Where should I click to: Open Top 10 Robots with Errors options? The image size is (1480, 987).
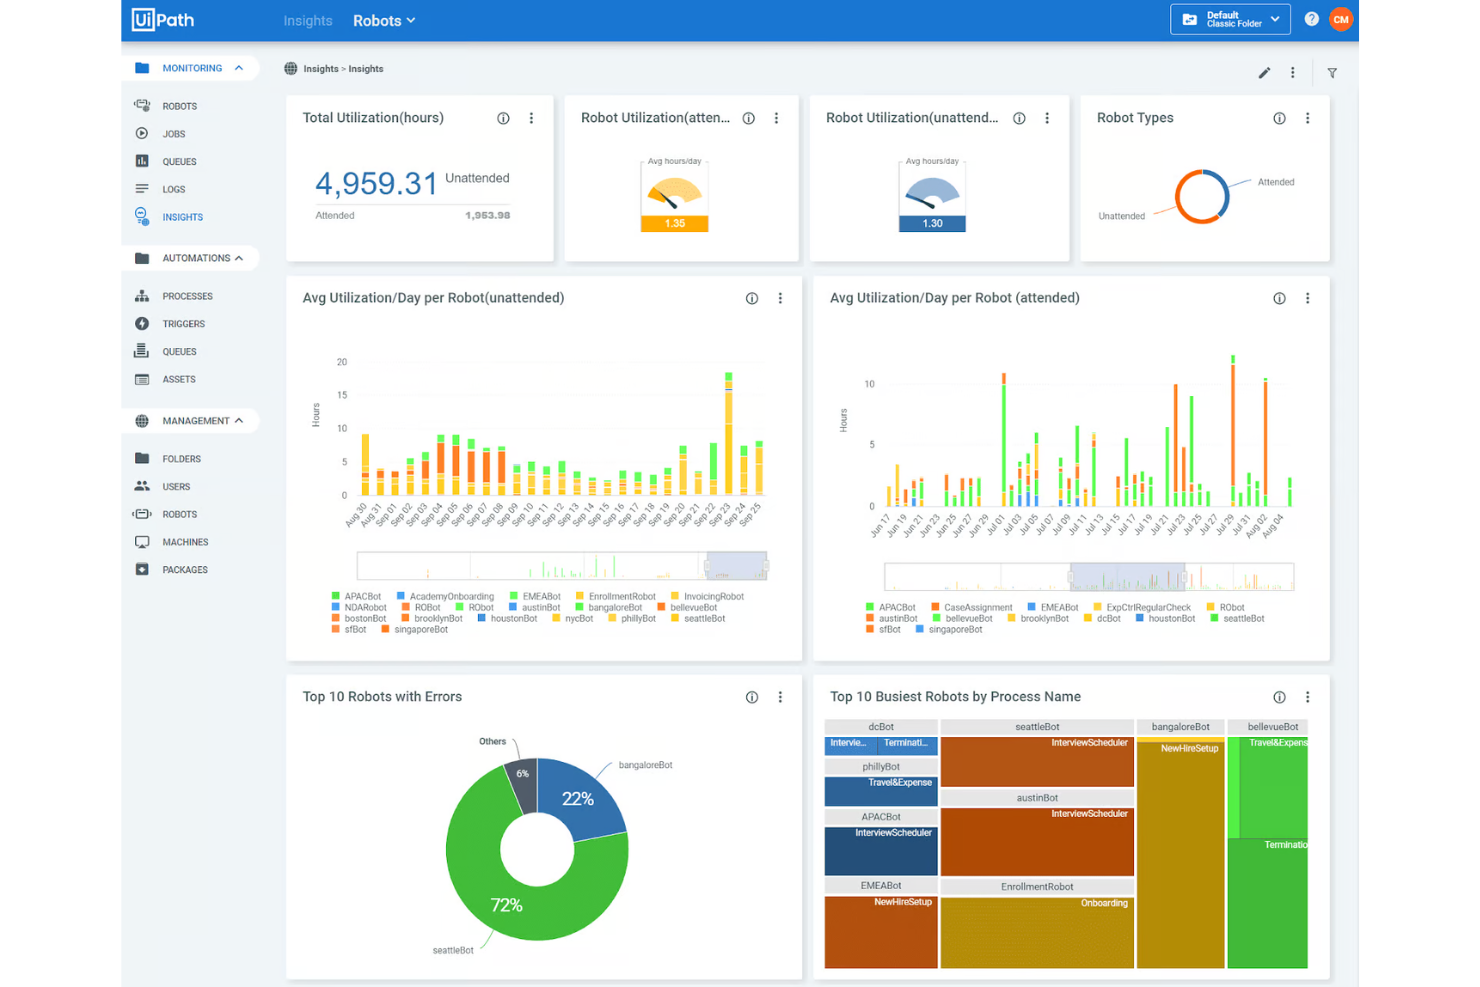[x=780, y=697]
